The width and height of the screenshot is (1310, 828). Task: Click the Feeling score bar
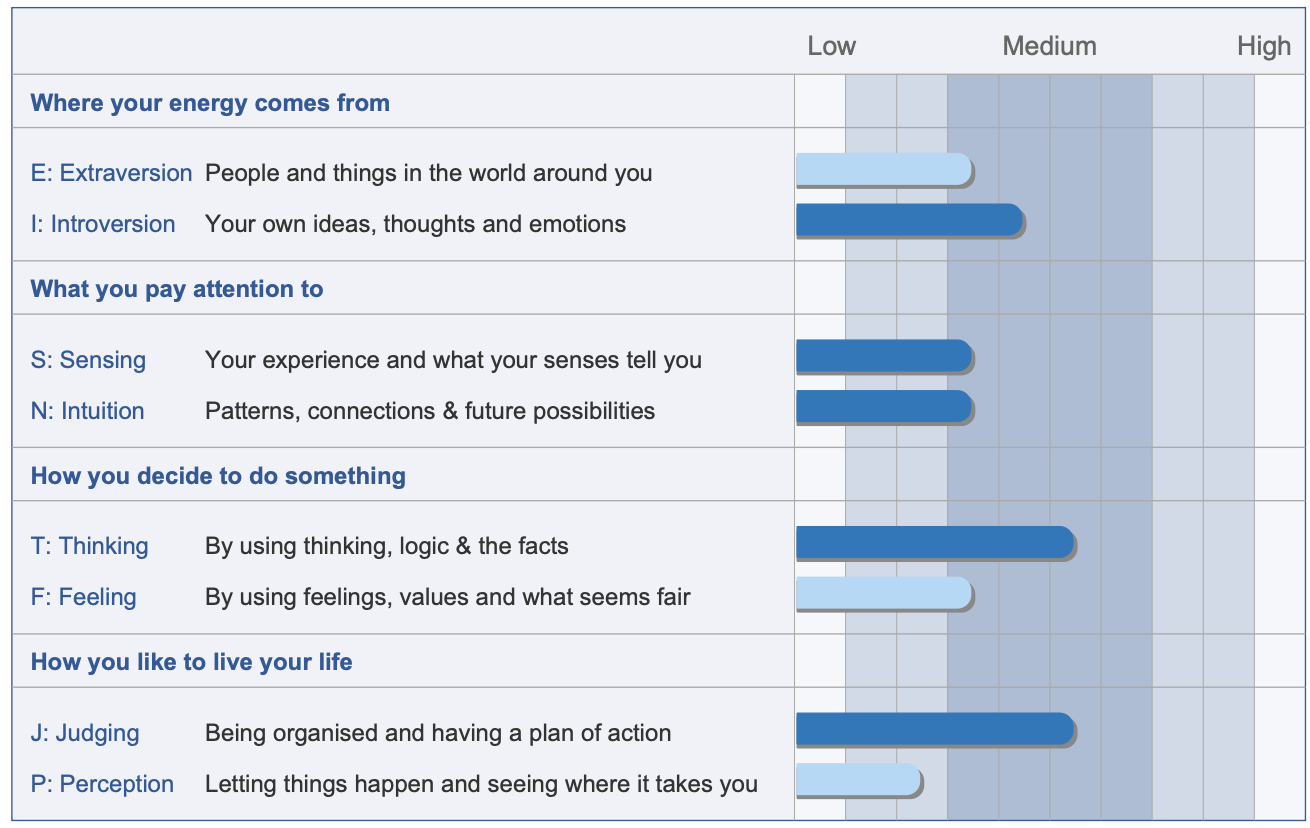[x=883, y=594]
